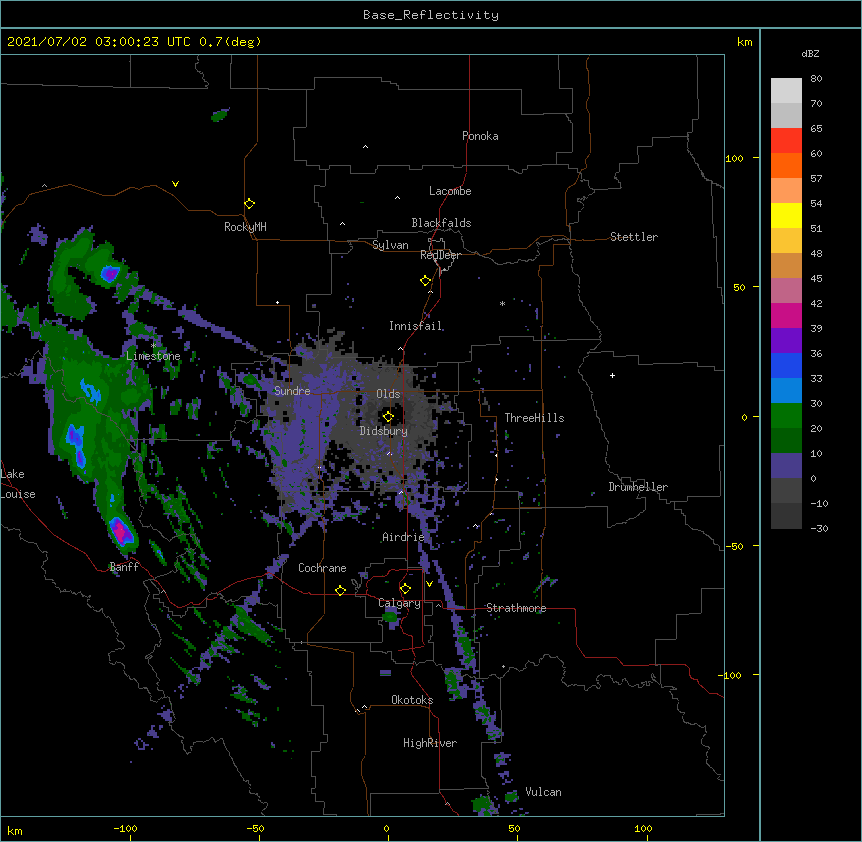Image resolution: width=862 pixels, height=842 pixels.
Task: Click the RockyMH label
Action: [x=245, y=226]
